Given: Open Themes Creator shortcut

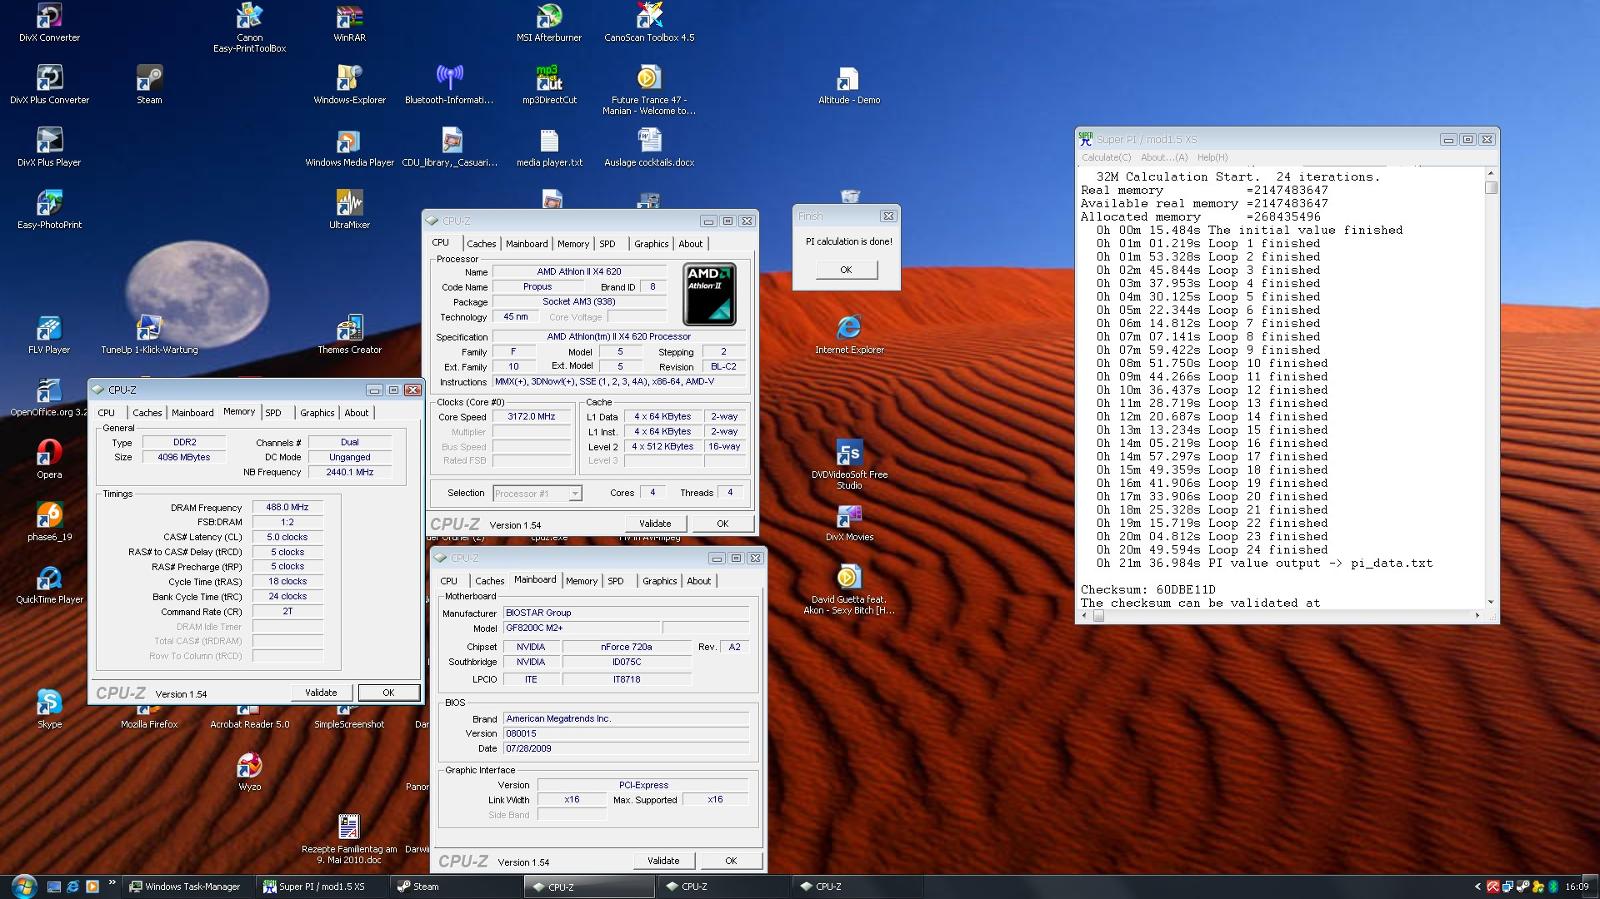Looking at the screenshot, I should (x=349, y=334).
